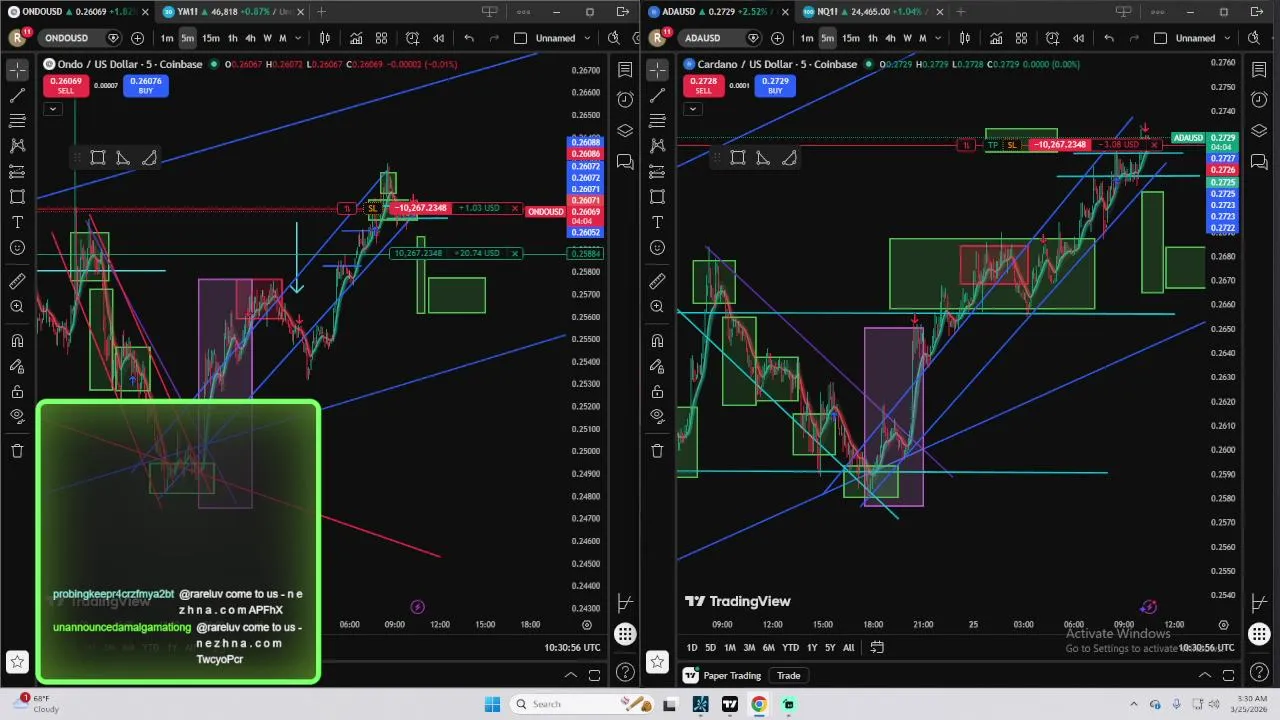The width and height of the screenshot is (1280, 720).
Task: Select 1D date range in ADAUSD window
Action: click(x=691, y=648)
